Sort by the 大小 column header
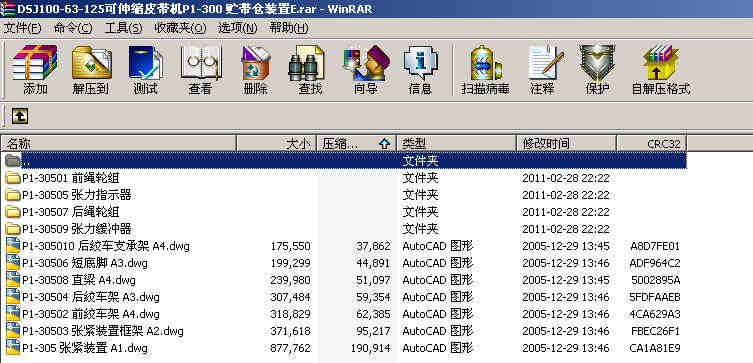 click(x=277, y=143)
